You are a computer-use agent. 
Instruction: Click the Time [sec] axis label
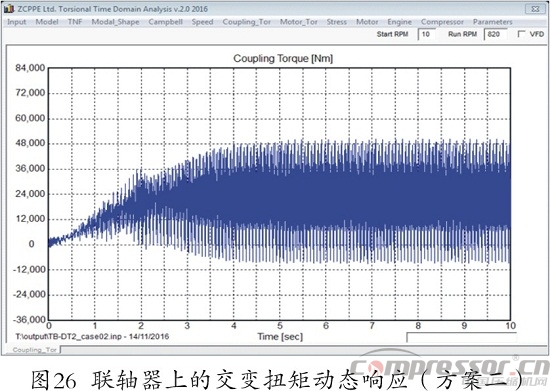pyautogui.click(x=280, y=337)
